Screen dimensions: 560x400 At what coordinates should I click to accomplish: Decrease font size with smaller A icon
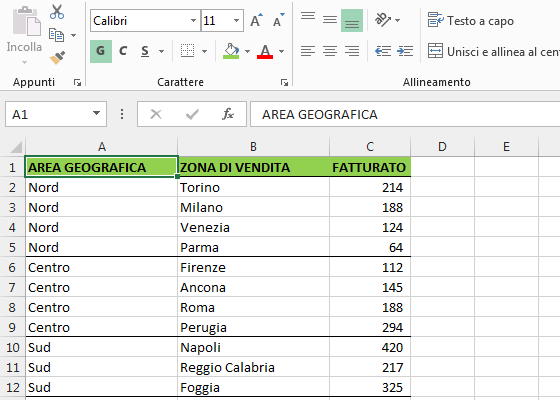278,20
